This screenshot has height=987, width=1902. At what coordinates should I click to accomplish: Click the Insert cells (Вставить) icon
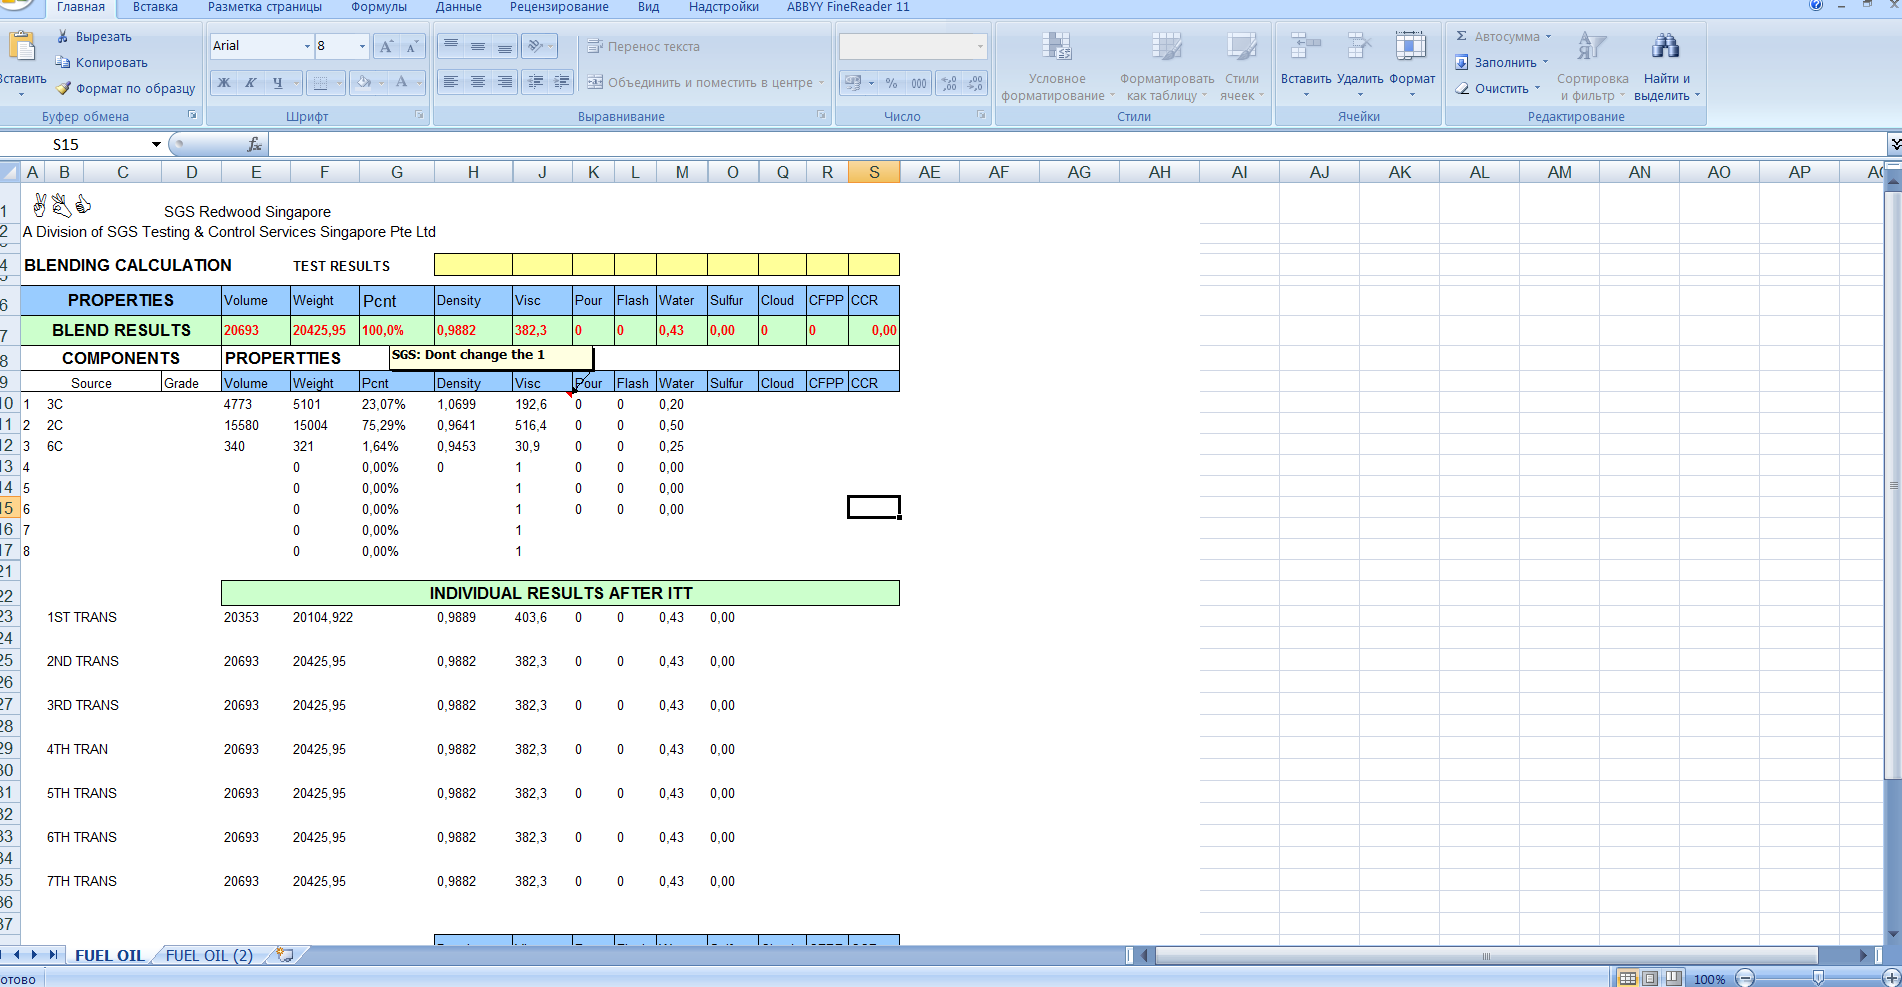tap(1305, 46)
